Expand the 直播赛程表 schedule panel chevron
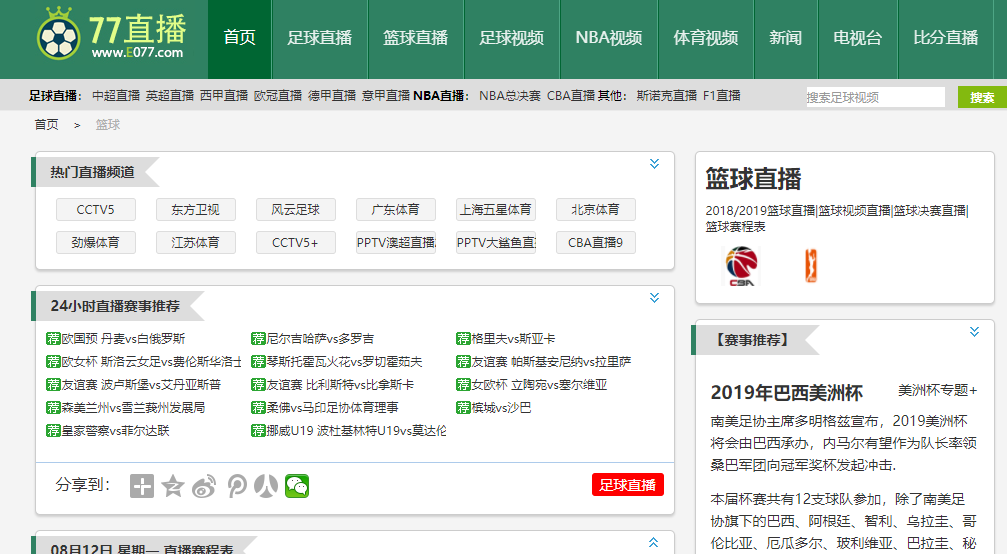Viewport: 1007px width, 554px height. 654,543
